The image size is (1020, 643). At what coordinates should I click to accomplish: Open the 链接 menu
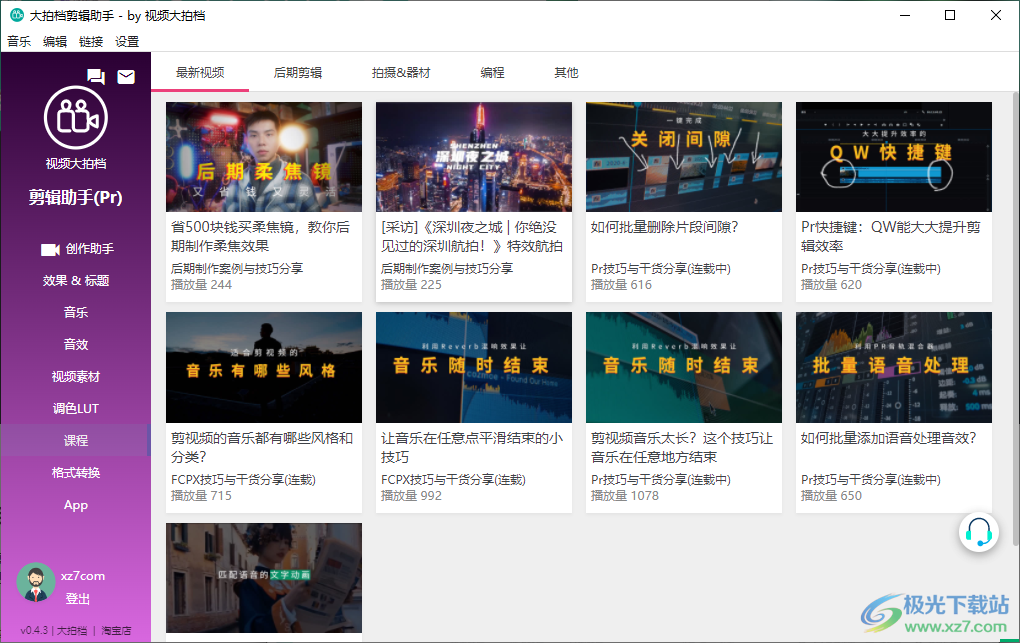[x=91, y=42]
